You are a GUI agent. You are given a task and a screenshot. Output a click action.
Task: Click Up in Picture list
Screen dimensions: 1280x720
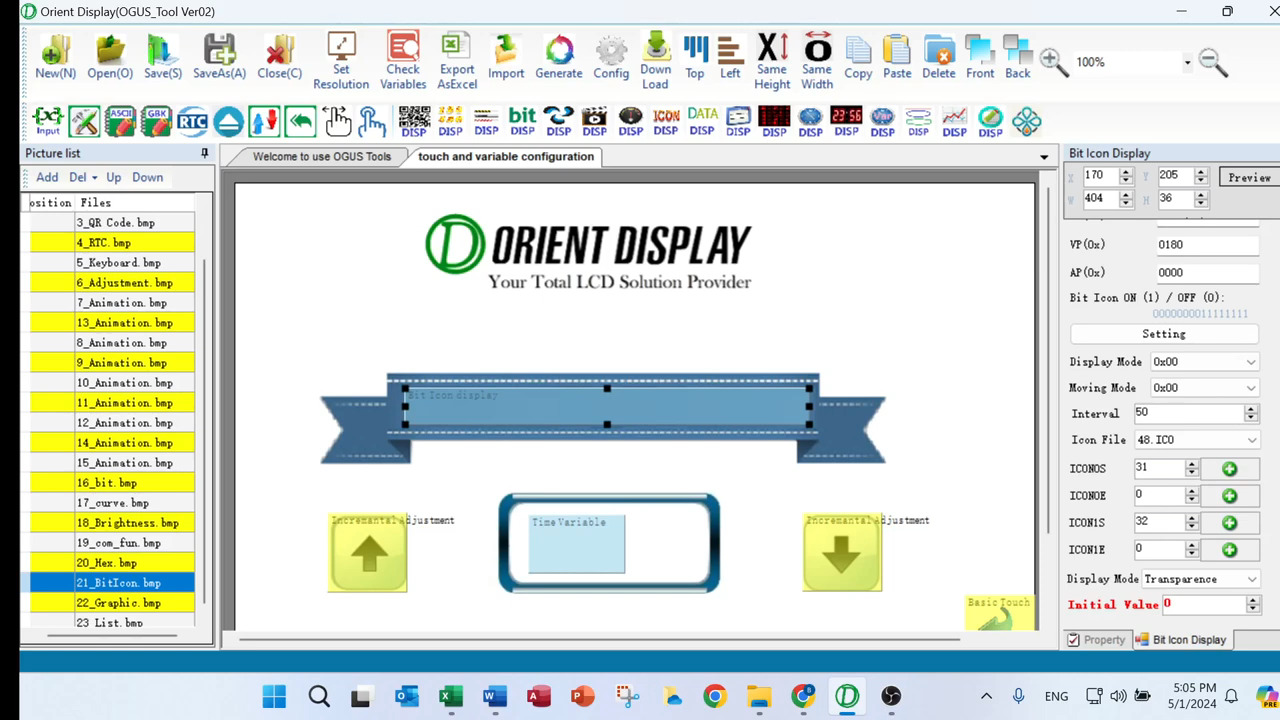point(114,177)
